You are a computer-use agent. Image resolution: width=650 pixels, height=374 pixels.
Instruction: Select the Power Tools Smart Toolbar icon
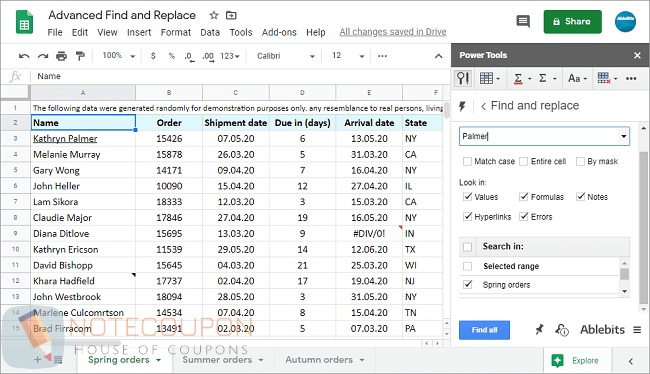tap(463, 78)
